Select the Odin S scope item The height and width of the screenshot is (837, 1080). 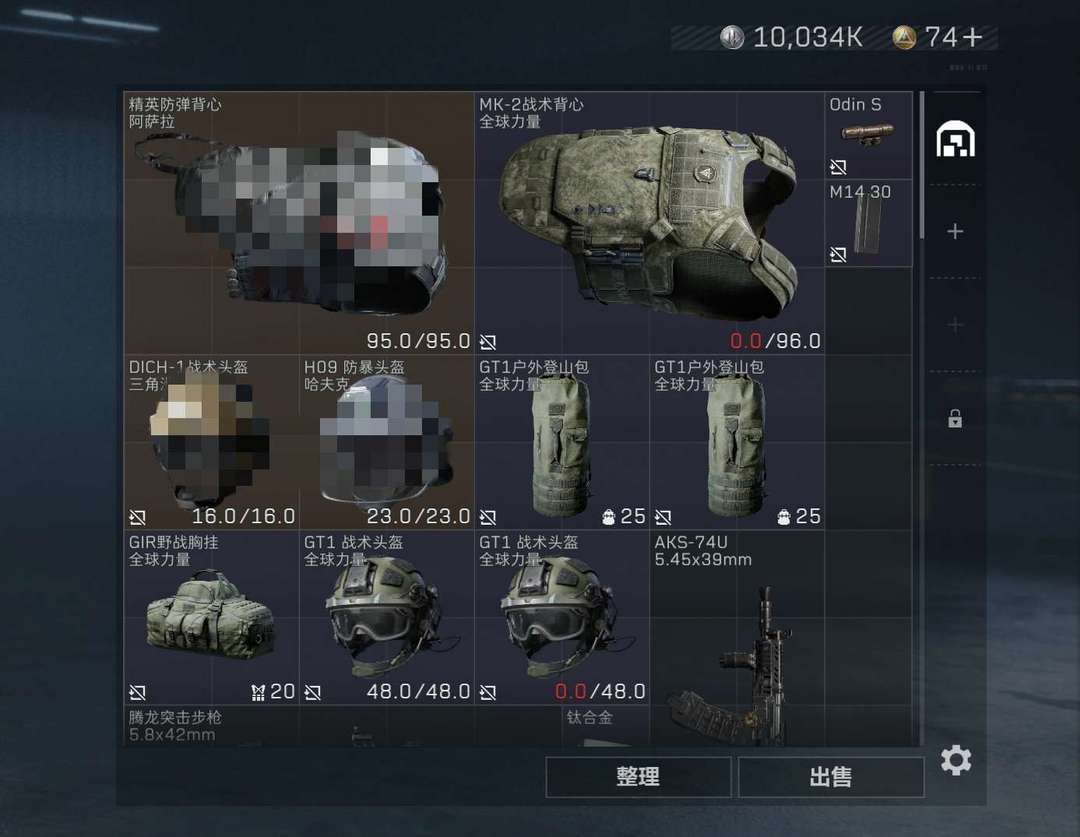[x=869, y=136]
